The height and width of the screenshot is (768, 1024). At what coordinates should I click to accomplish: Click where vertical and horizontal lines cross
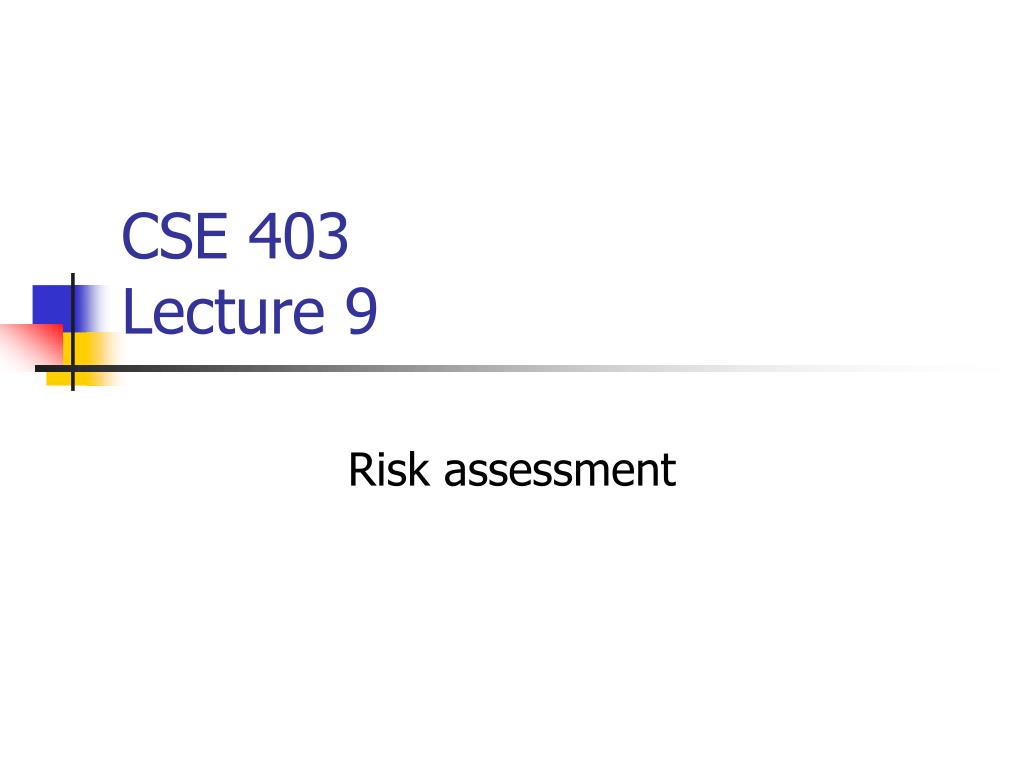(73, 368)
